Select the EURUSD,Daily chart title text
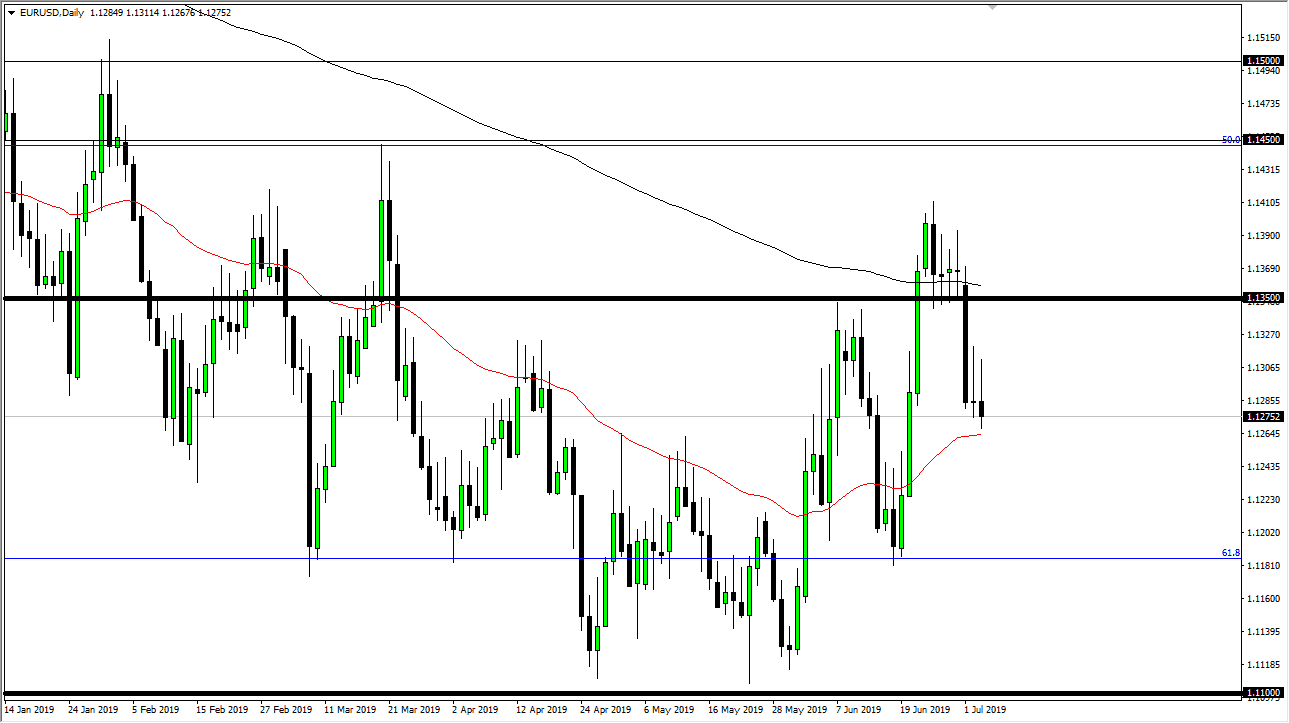The height and width of the screenshot is (723, 1289). [x=52, y=13]
